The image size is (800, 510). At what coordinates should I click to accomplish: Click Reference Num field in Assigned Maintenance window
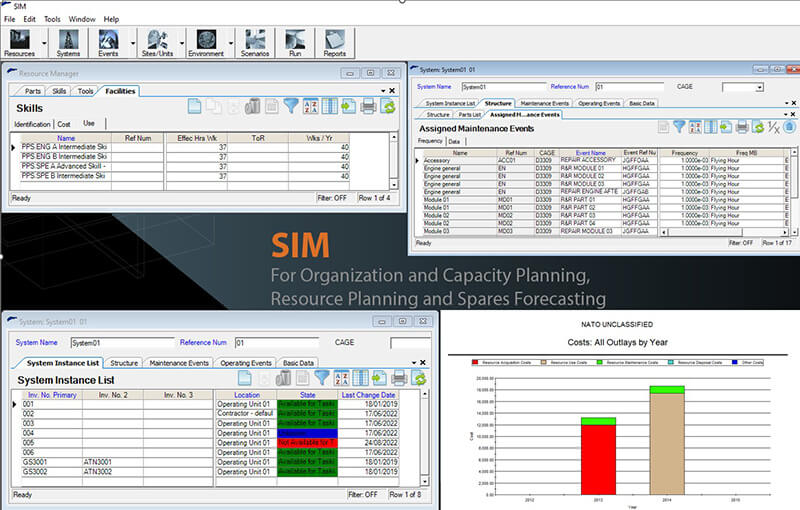click(630, 87)
